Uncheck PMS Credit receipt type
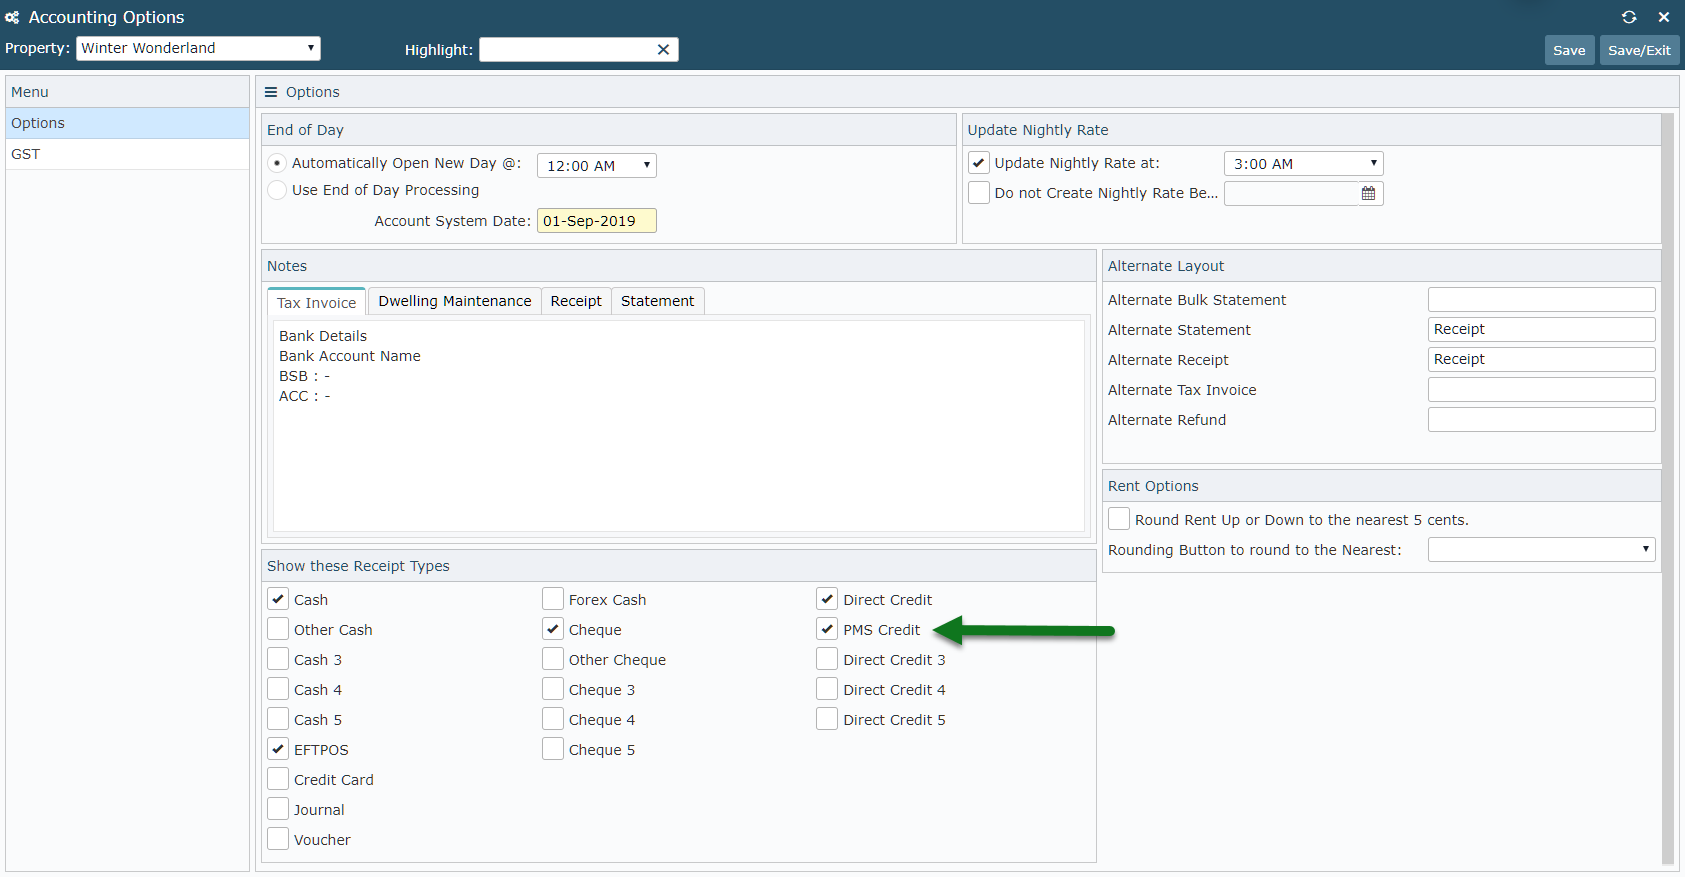The height and width of the screenshot is (877, 1685). click(827, 630)
